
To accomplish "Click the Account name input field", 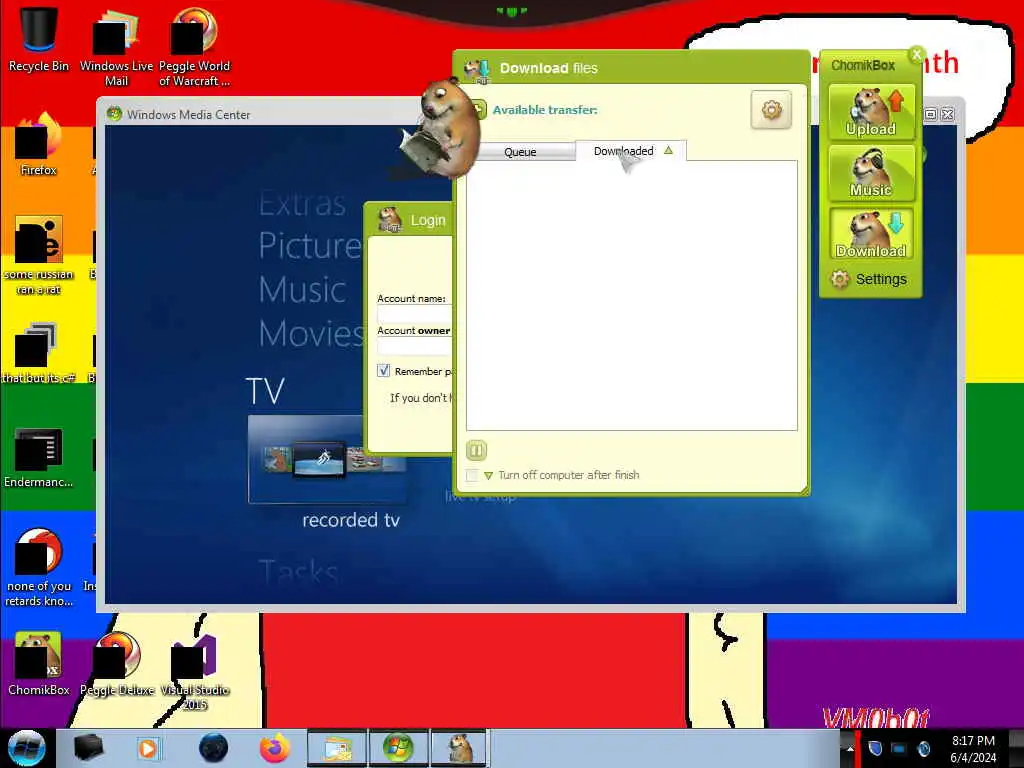I will tap(414, 314).
